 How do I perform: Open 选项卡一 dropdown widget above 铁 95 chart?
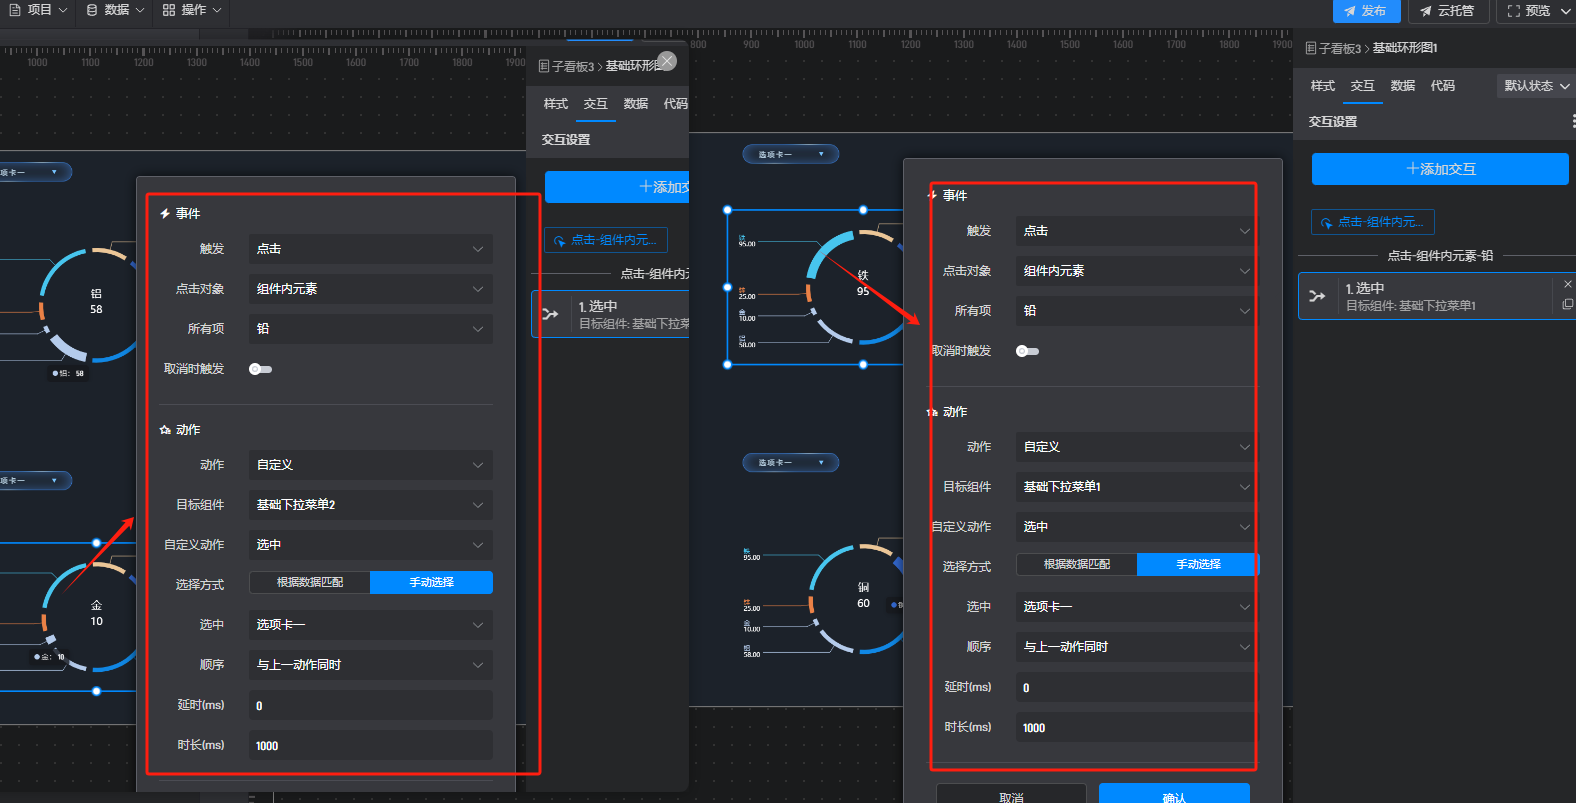coord(790,154)
